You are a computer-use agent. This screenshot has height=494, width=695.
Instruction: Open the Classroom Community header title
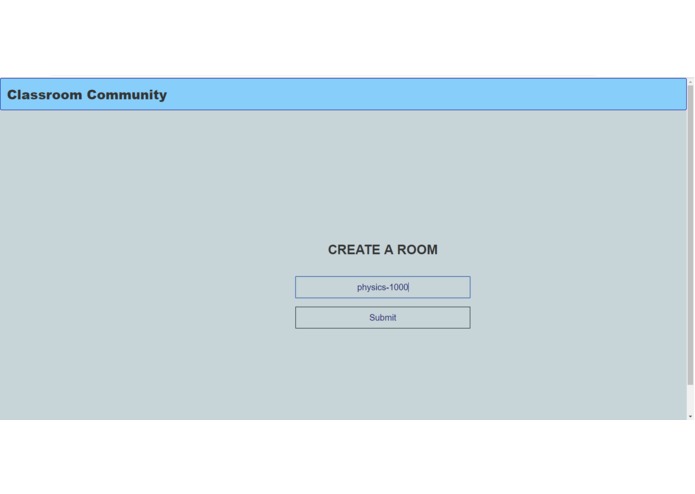tap(87, 94)
